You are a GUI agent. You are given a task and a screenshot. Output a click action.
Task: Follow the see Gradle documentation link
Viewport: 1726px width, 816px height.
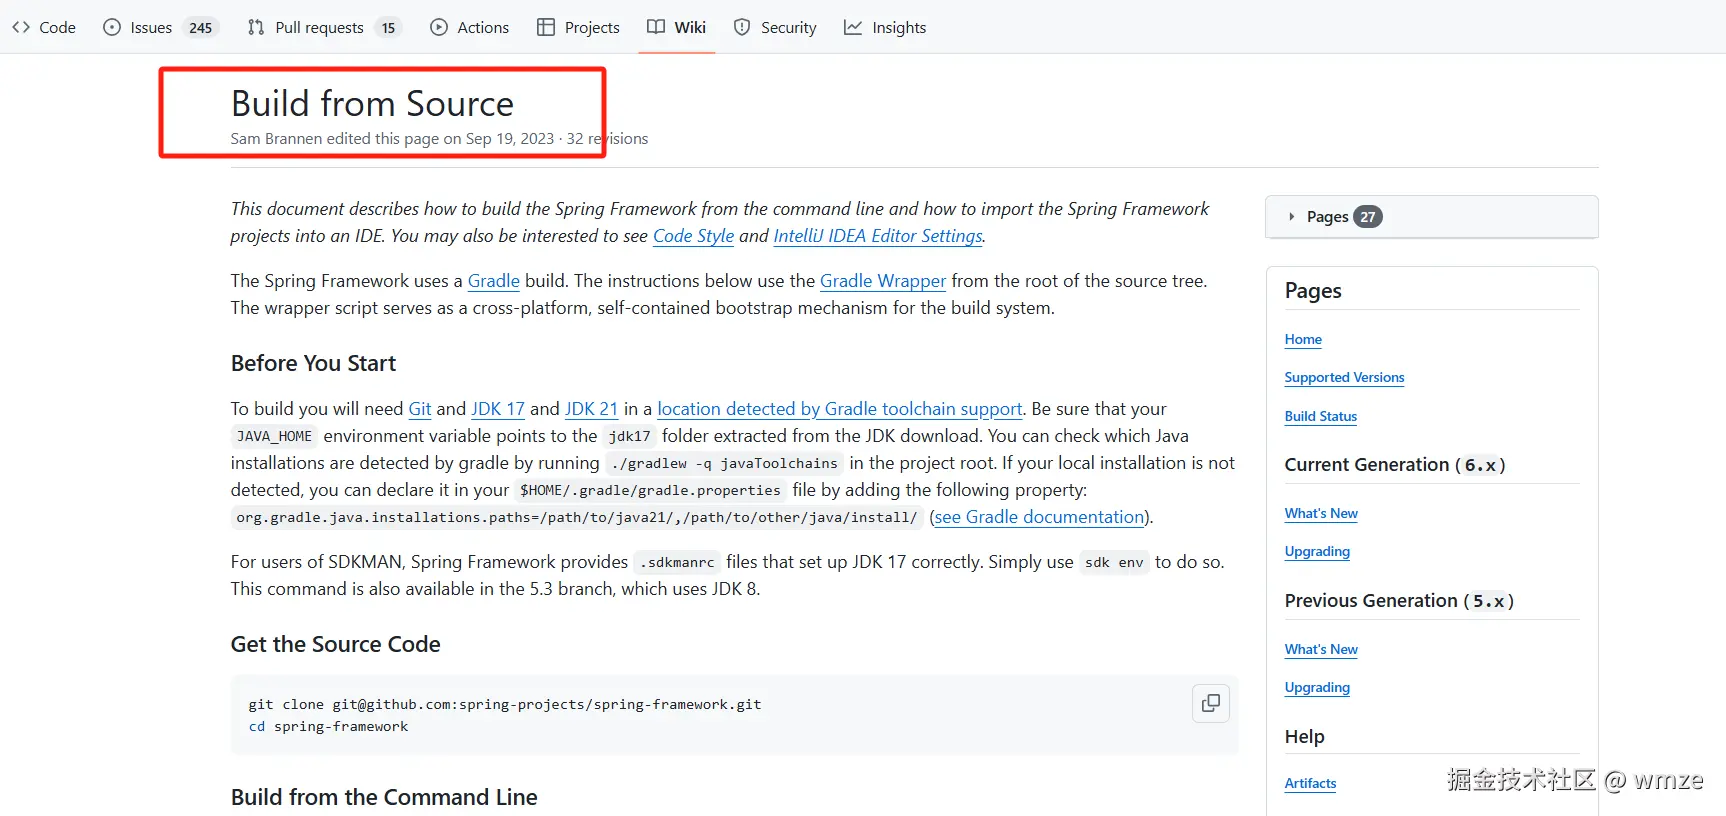(1039, 517)
